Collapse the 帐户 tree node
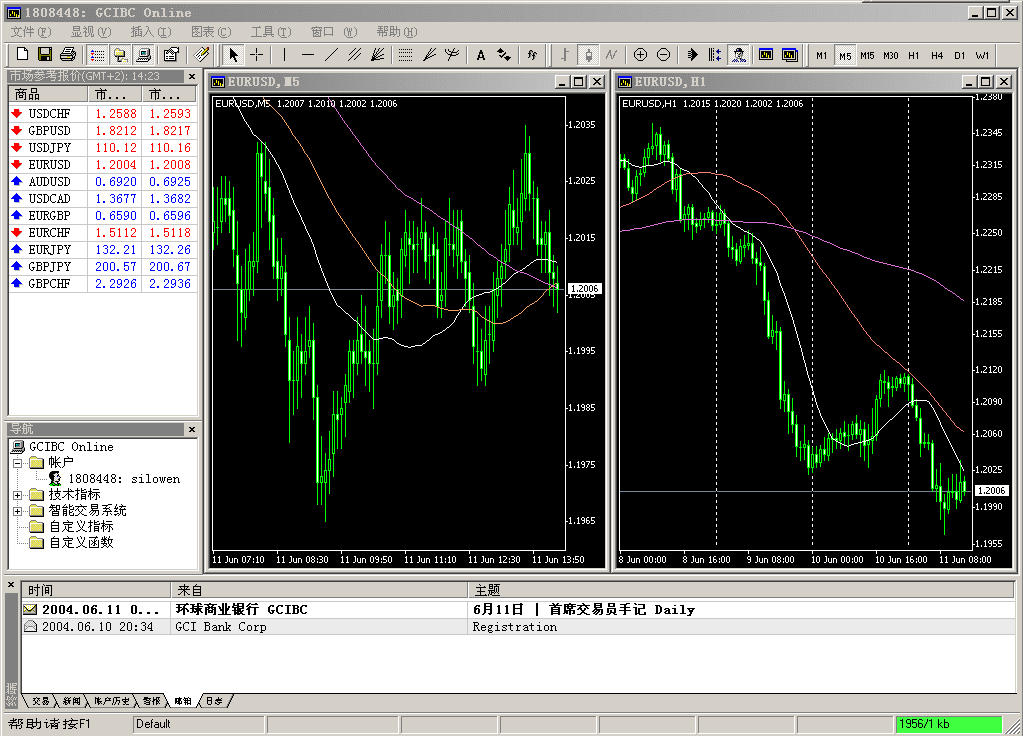Screen dimensions: 1023x736 [x=18, y=463]
